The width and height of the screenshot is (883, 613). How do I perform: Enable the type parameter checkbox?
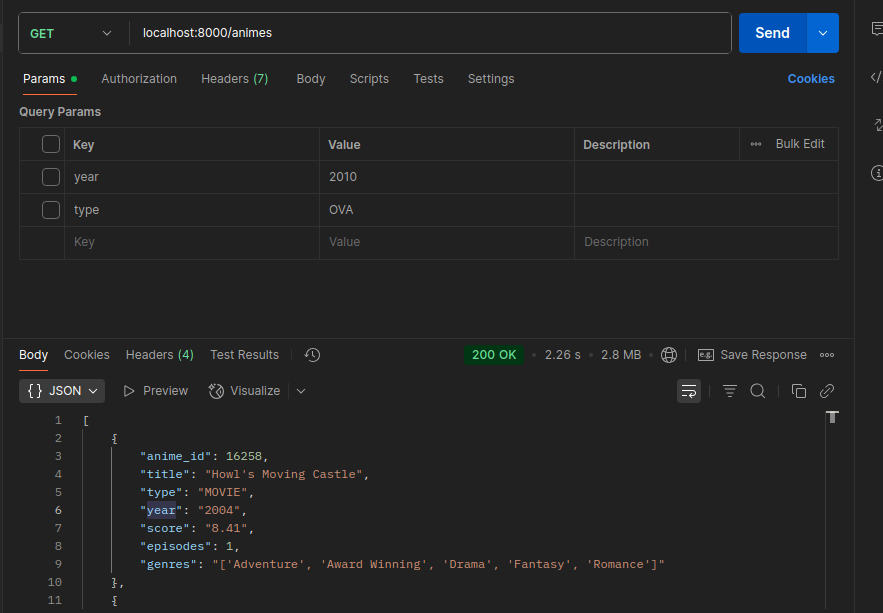(51, 210)
